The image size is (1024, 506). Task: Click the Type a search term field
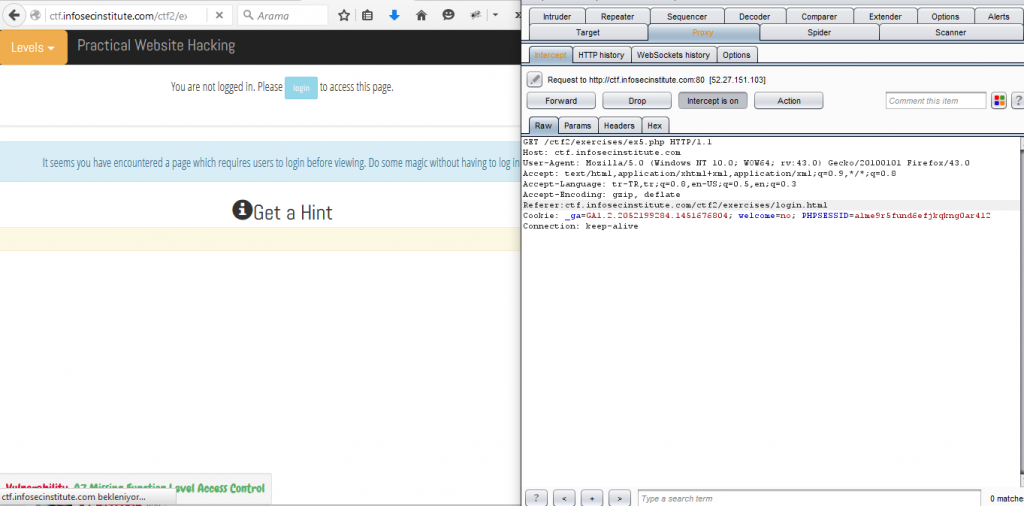pyautogui.click(x=808, y=498)
